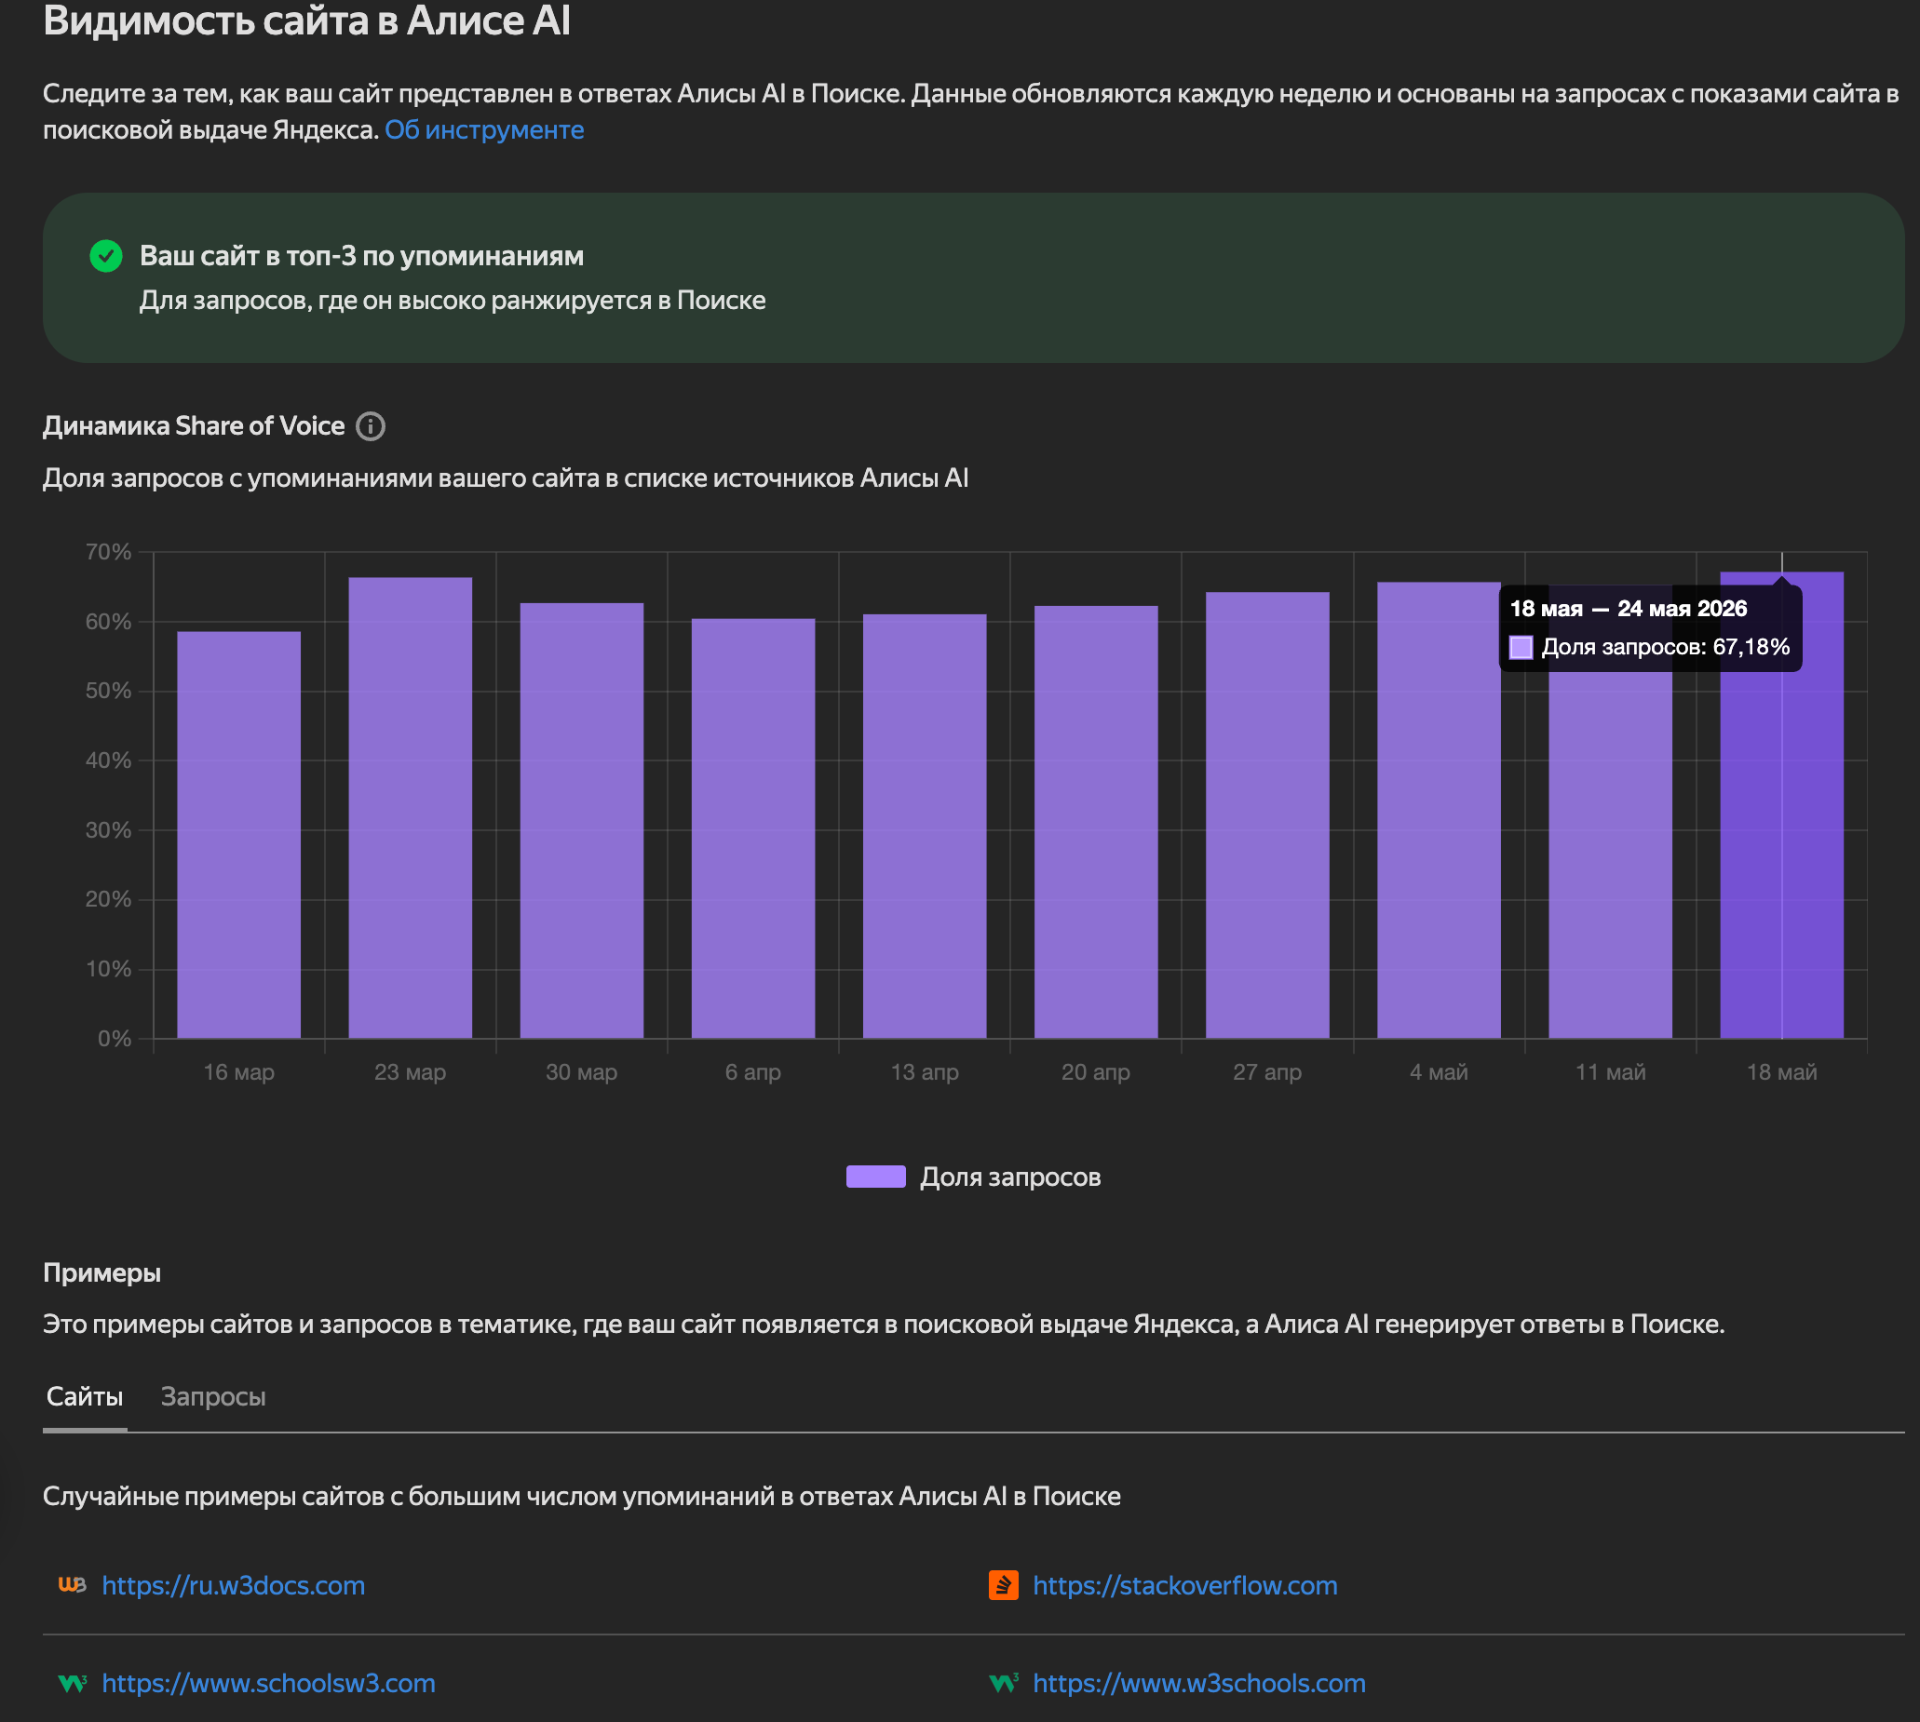Click the 'Динамика Share of Voice' heading

(x=194, y=426)
